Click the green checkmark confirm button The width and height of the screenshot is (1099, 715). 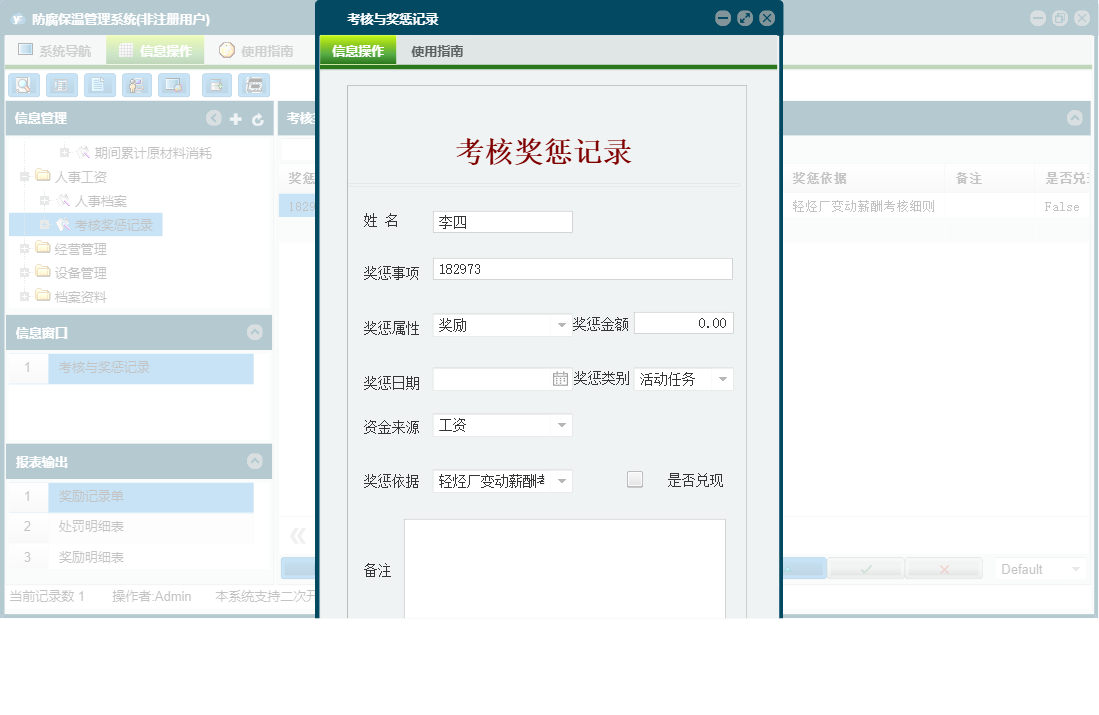click(x=864, y=568)
